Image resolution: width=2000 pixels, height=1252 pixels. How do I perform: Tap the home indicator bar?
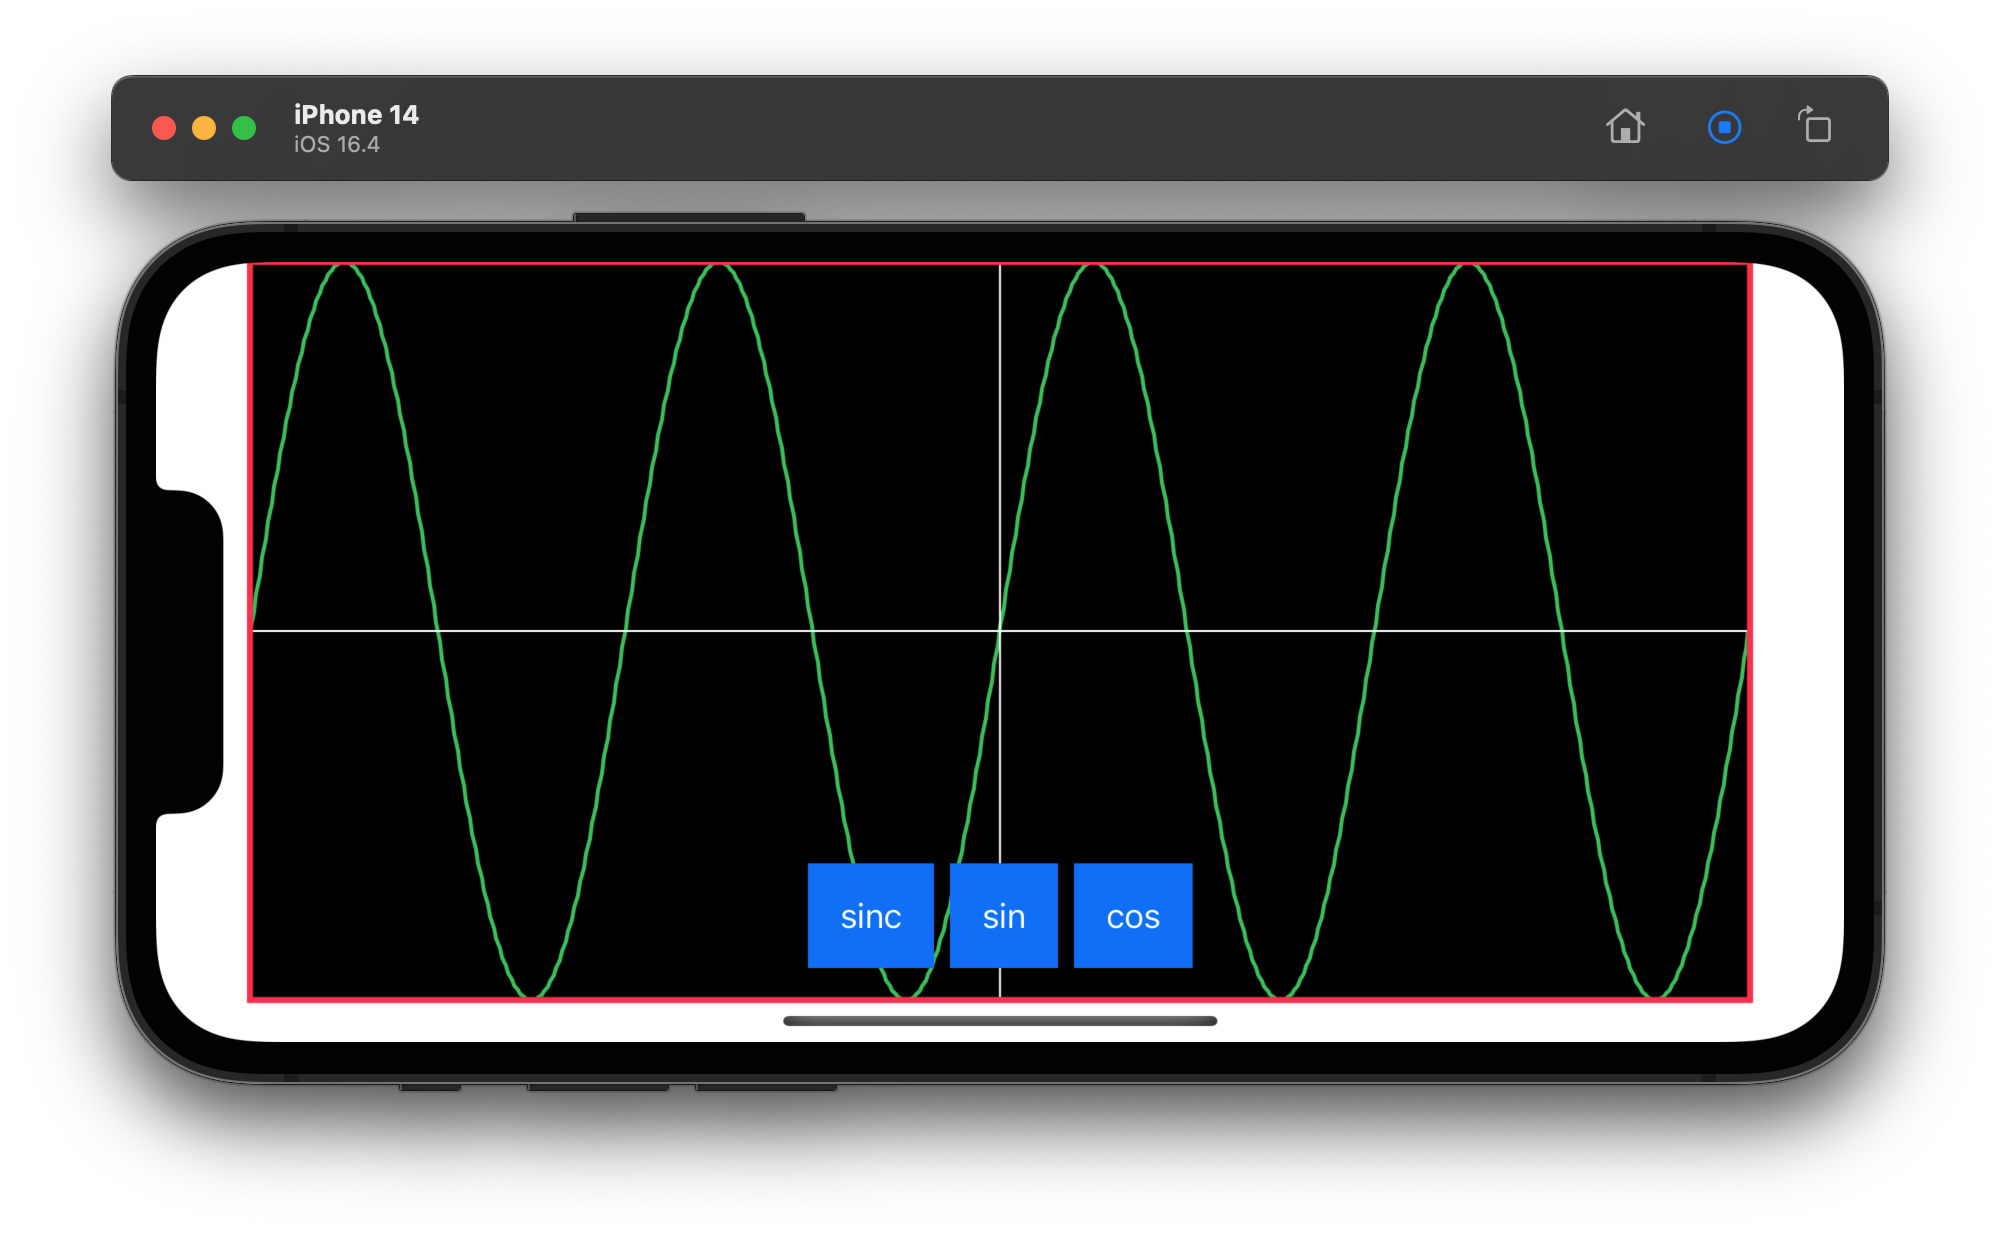point(1000,1021)
